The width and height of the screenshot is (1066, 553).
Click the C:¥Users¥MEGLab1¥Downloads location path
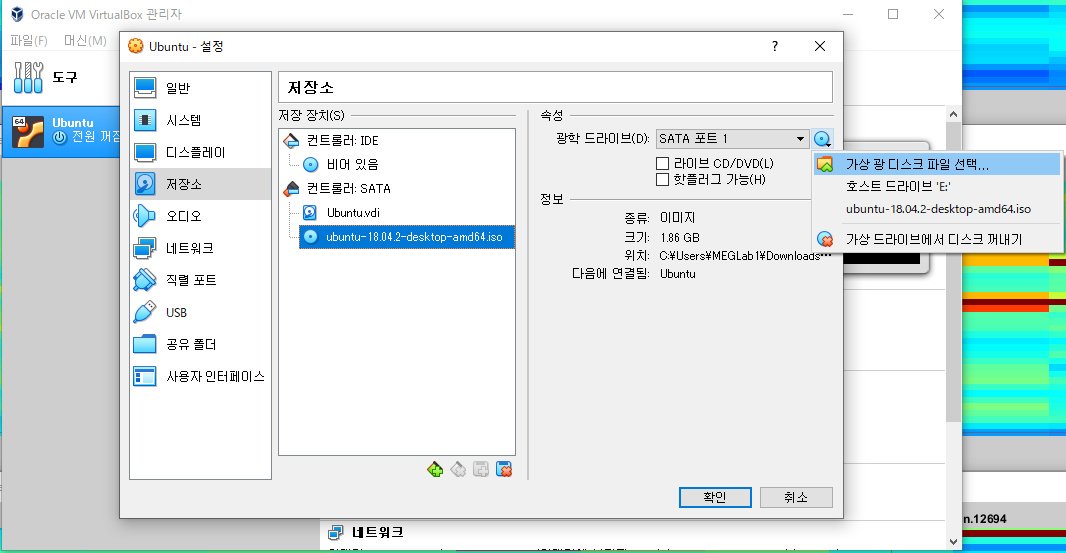pyautogui.click(x=745, y=256)
